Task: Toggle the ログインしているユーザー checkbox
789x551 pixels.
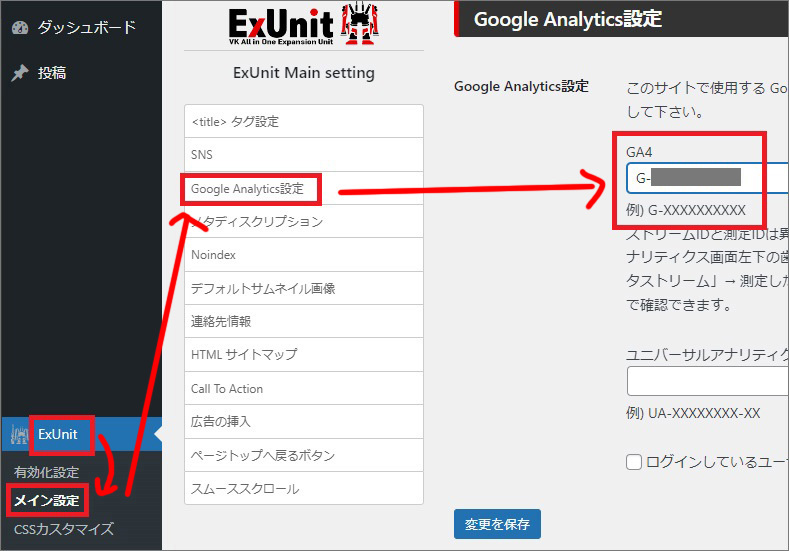Action: pyautogui.click(x=634, y=462)
